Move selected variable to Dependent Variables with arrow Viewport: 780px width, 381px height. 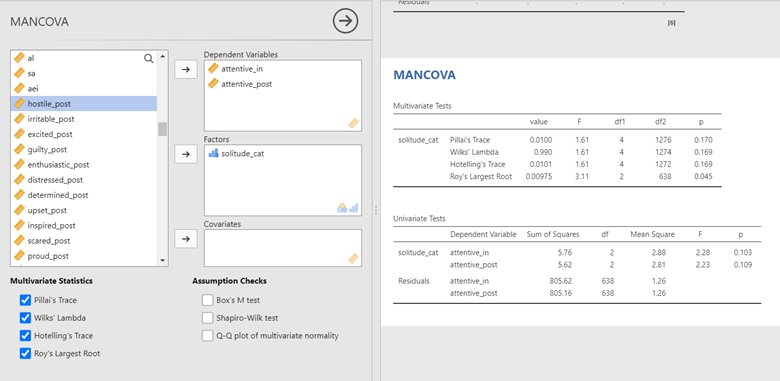(x=186, y=70)
